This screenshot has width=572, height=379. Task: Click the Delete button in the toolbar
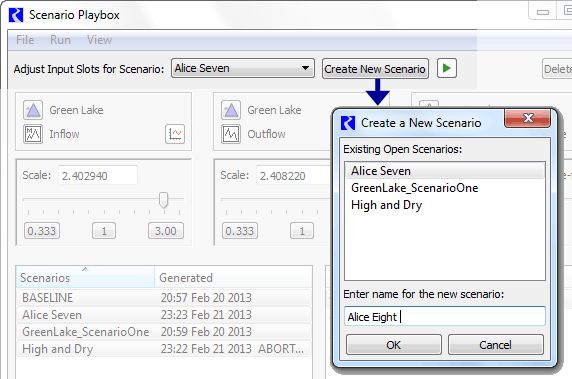click(557, 69)
